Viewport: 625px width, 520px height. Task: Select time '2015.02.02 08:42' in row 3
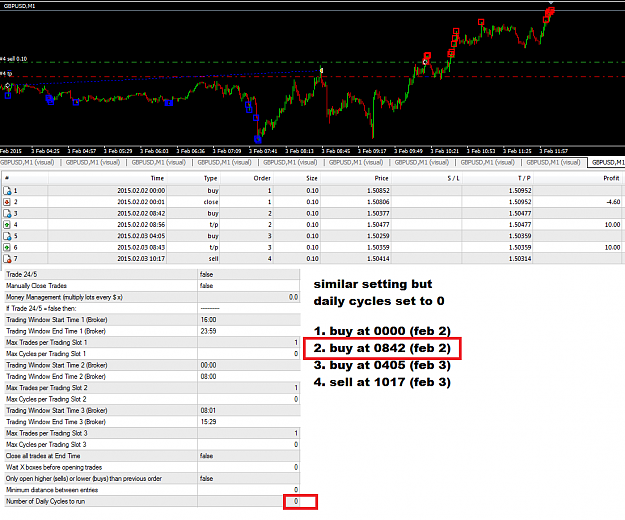pyautogui.click(x=141, y=214)
